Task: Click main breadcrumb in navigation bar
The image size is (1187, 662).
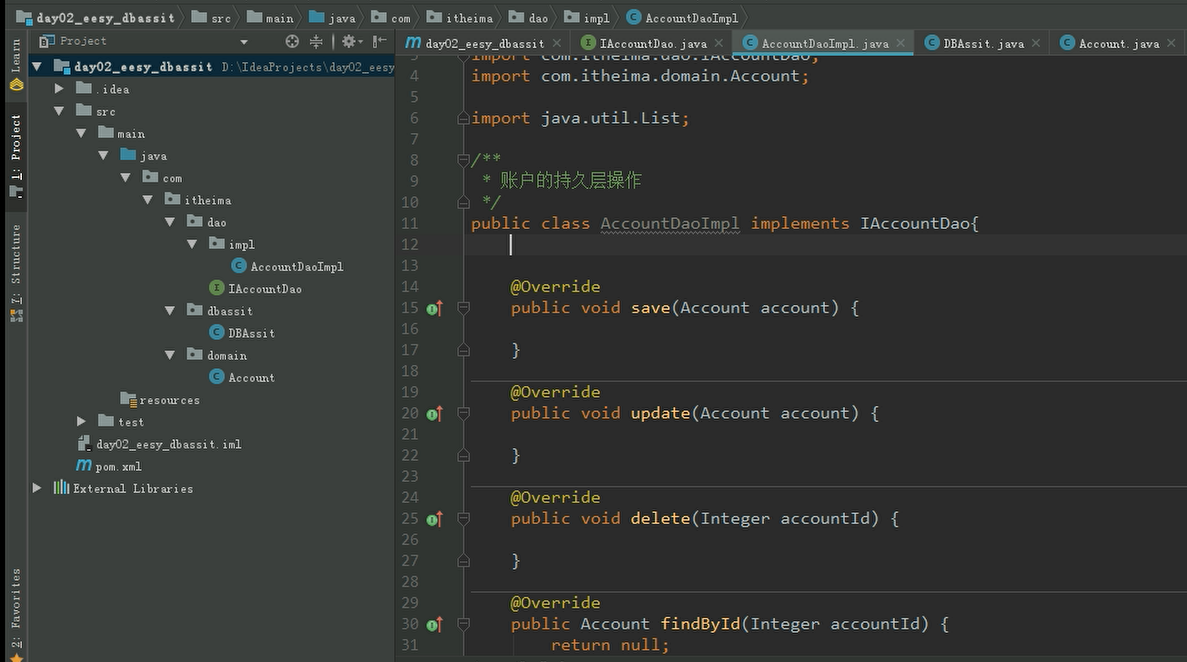Action: (x=270, y=17)
